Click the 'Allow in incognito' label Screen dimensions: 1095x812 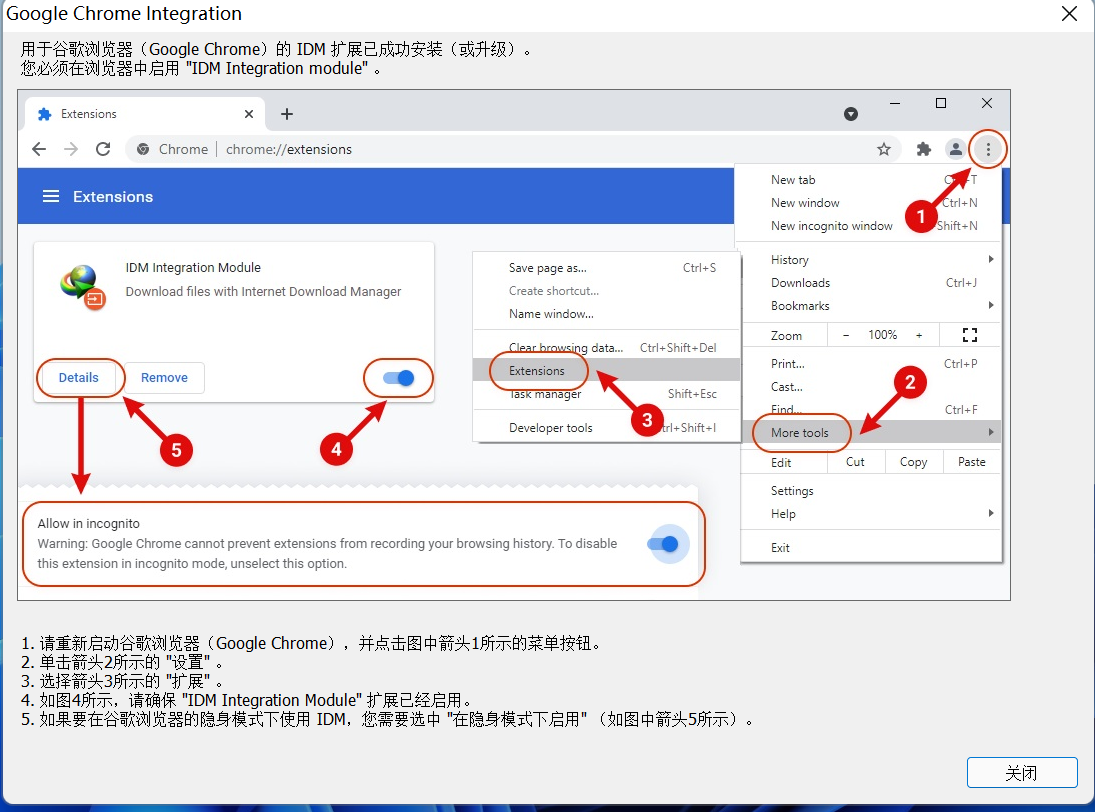click(89, 524)
